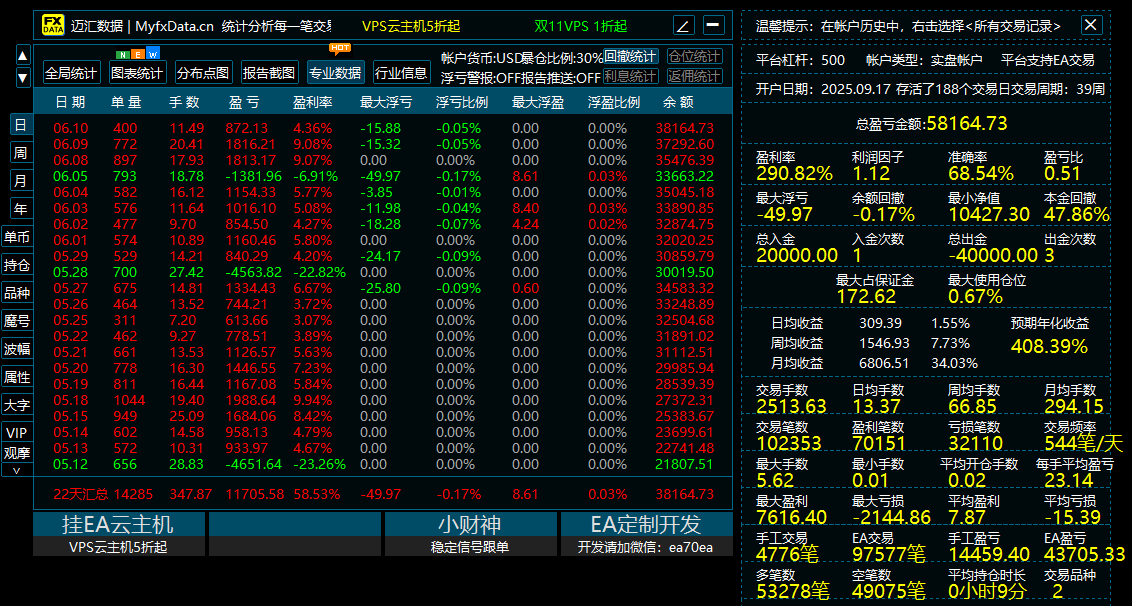Click VPS云主机5折起 link in title bar
1132x606 pixels.
click(x=411, y=27)
